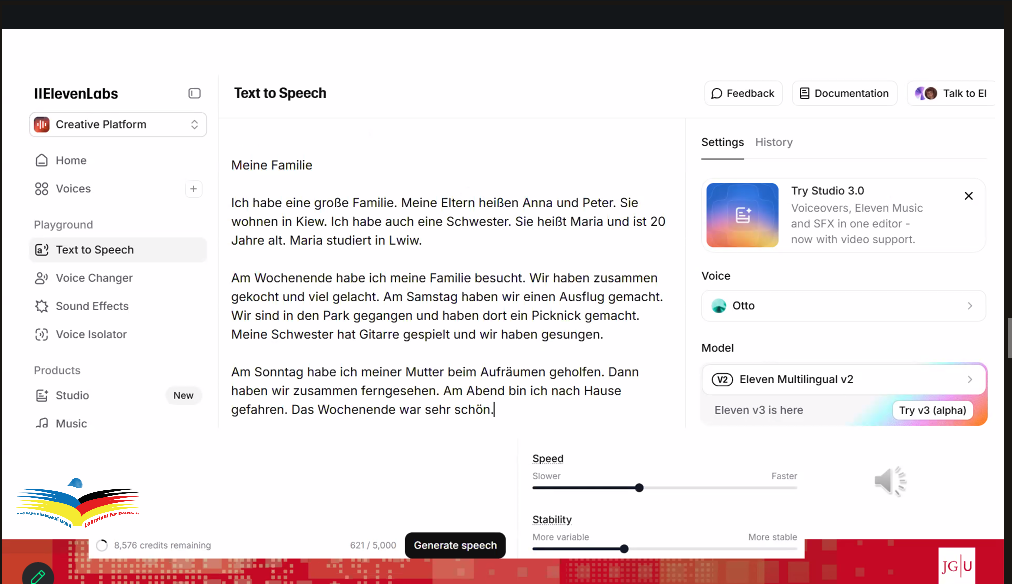Open the Eleven Multilingual v2 model selector

pyautogui.click(x=843, y=380)
